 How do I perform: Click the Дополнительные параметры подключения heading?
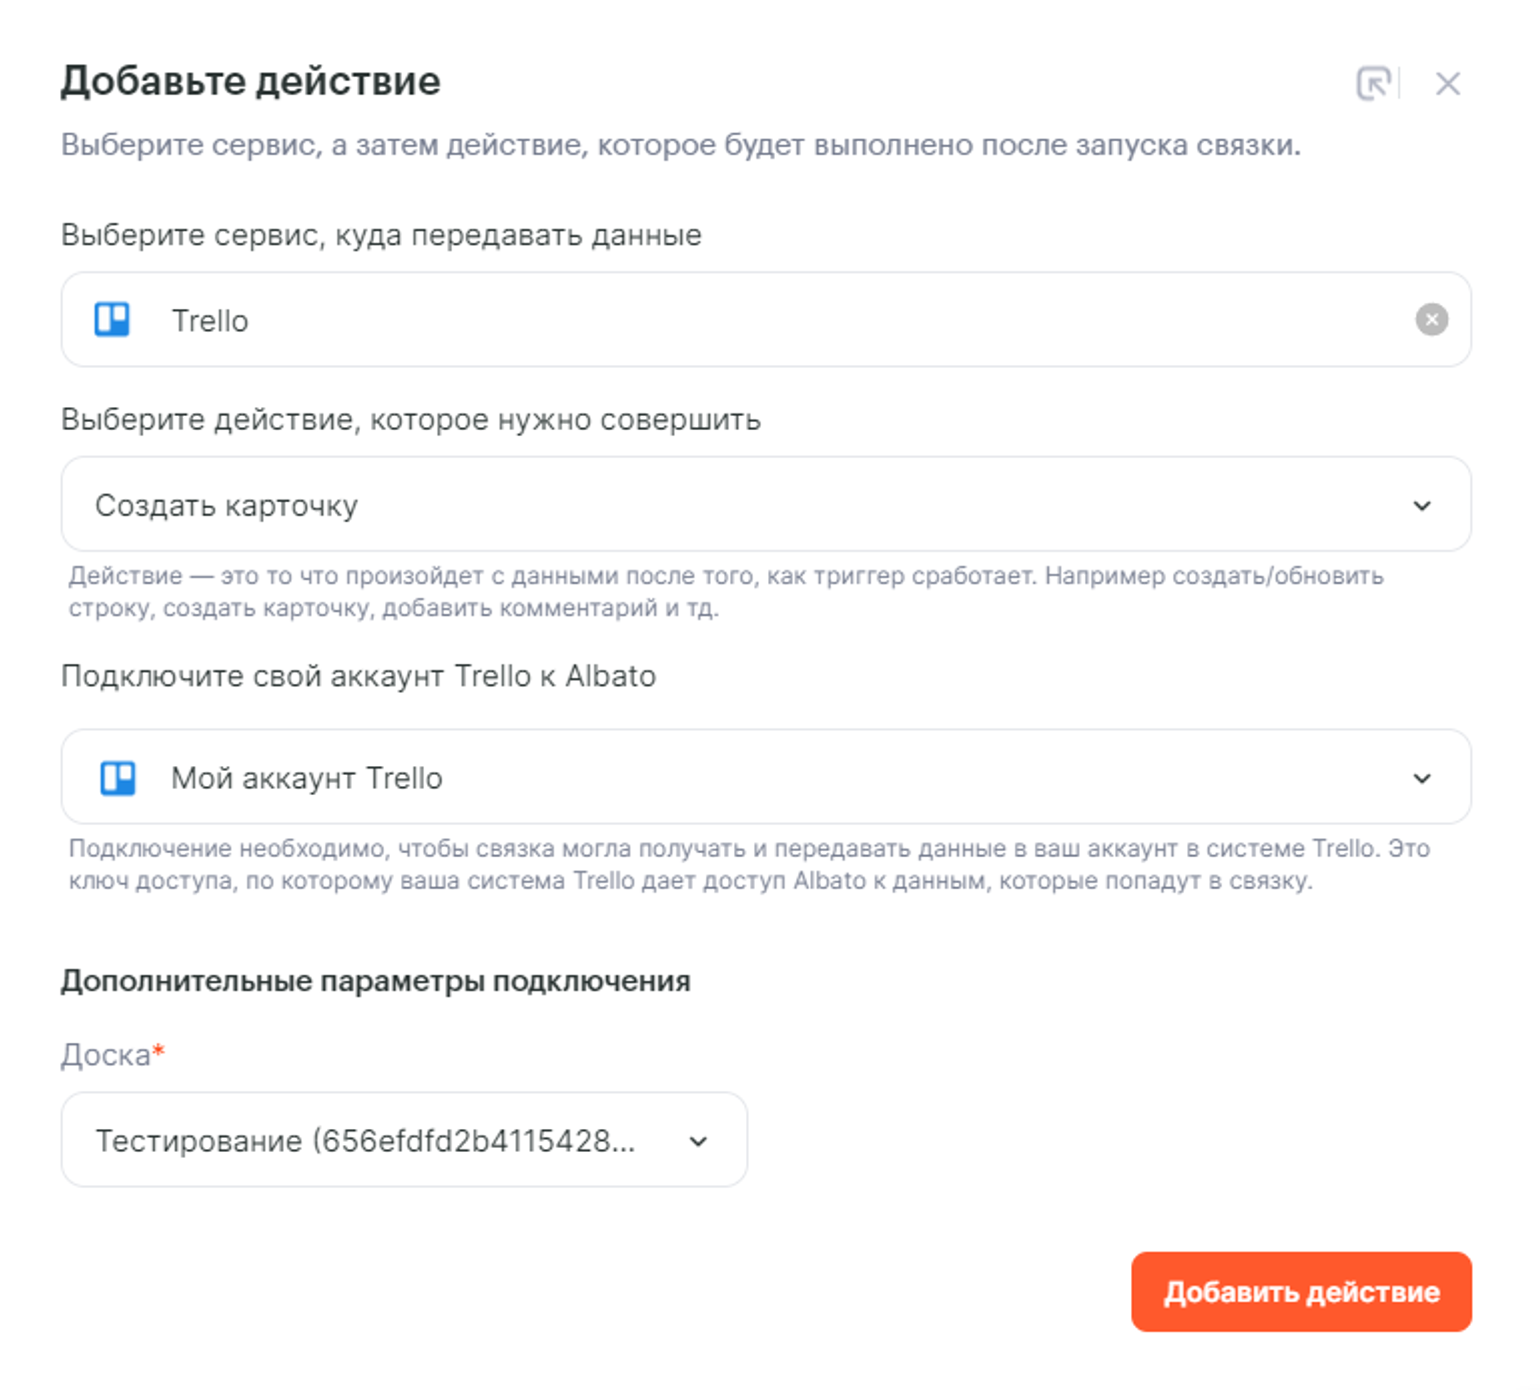[375, 981]
